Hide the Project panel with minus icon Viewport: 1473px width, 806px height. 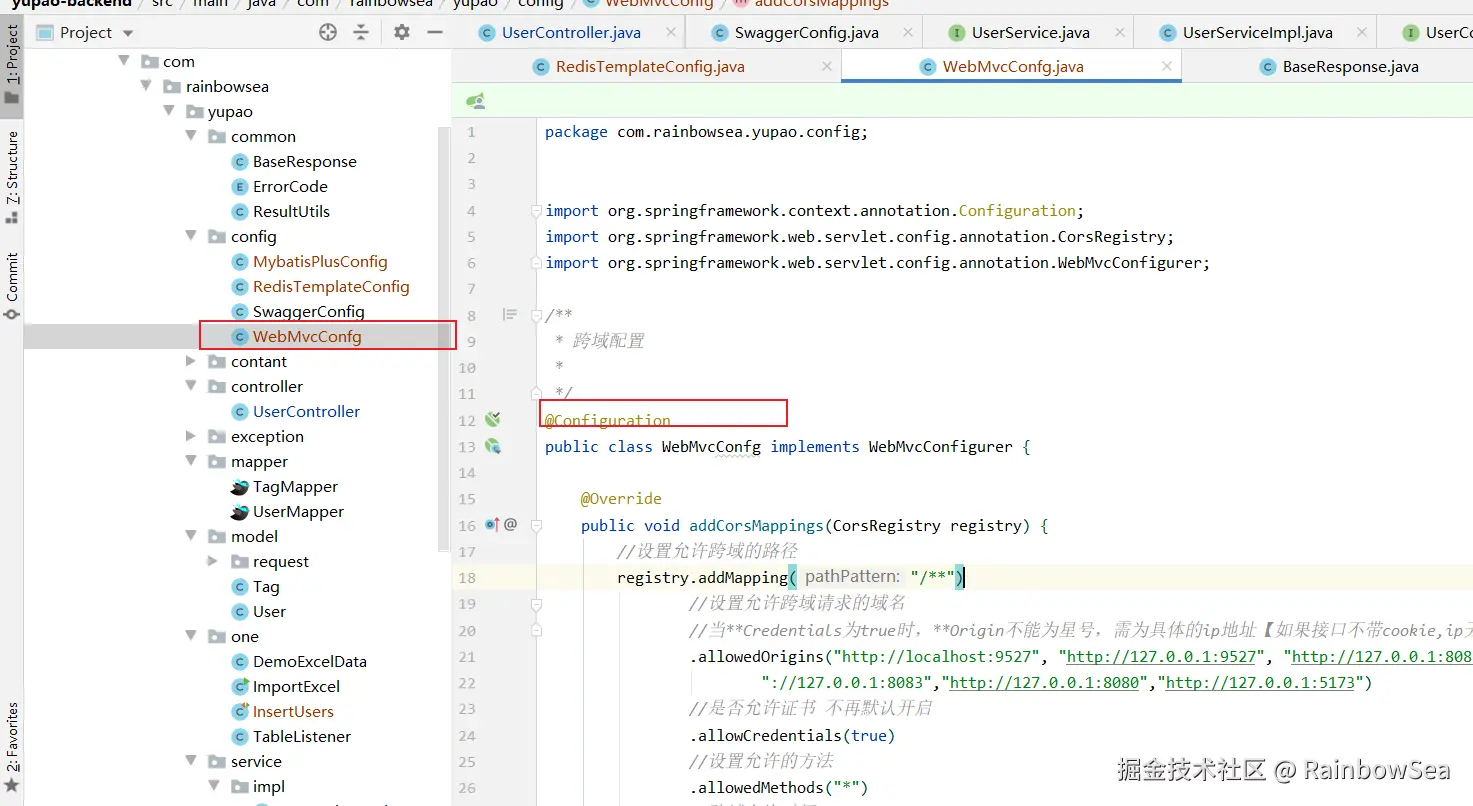435,32
